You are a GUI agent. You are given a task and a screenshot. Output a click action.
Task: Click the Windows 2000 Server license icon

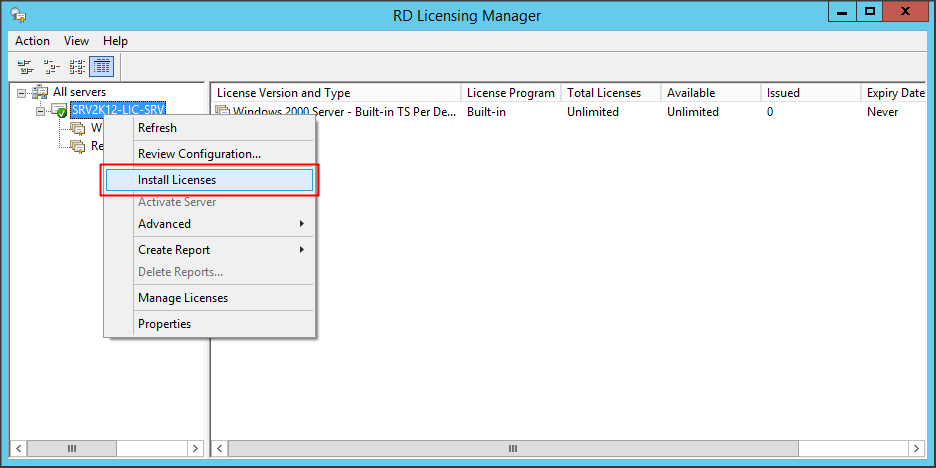[223, 112]
